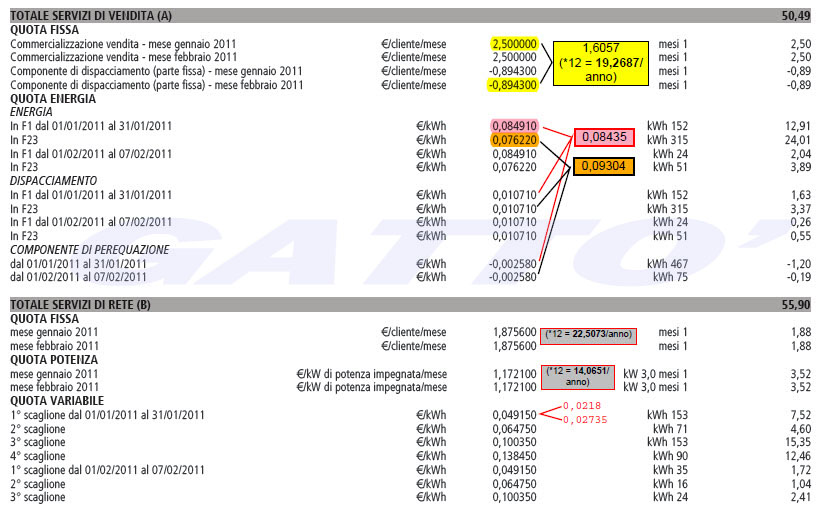Select the amount "2,04"
822x510 pixels.
pyautogui.click(x=801, y=154)
